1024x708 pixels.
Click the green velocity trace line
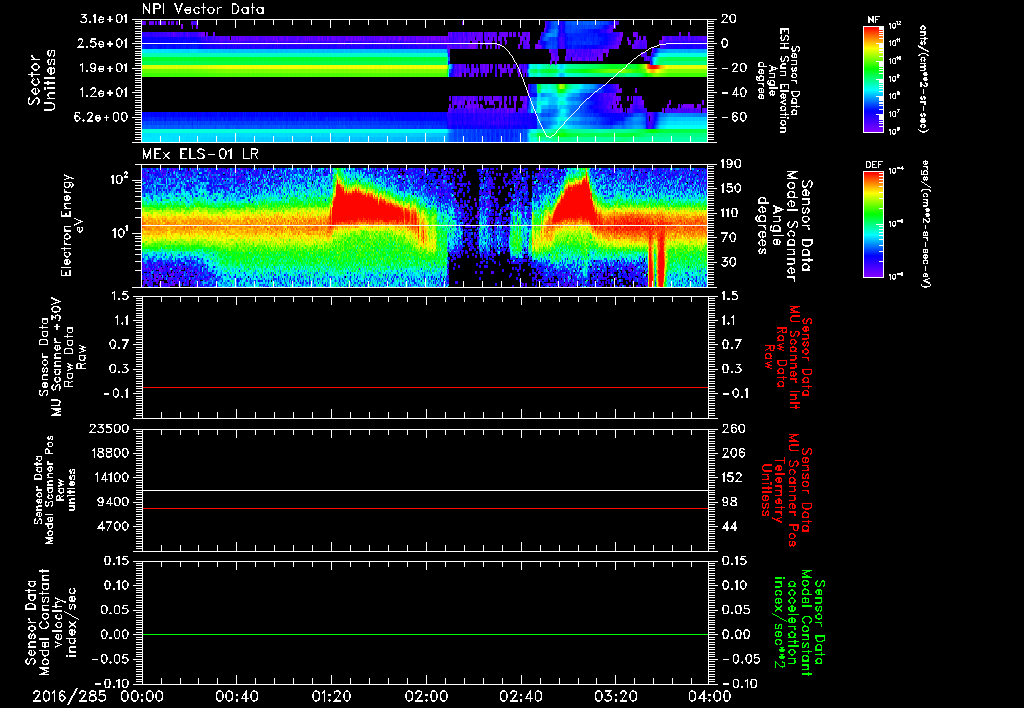pyautogui.click(x=424, y=634)
